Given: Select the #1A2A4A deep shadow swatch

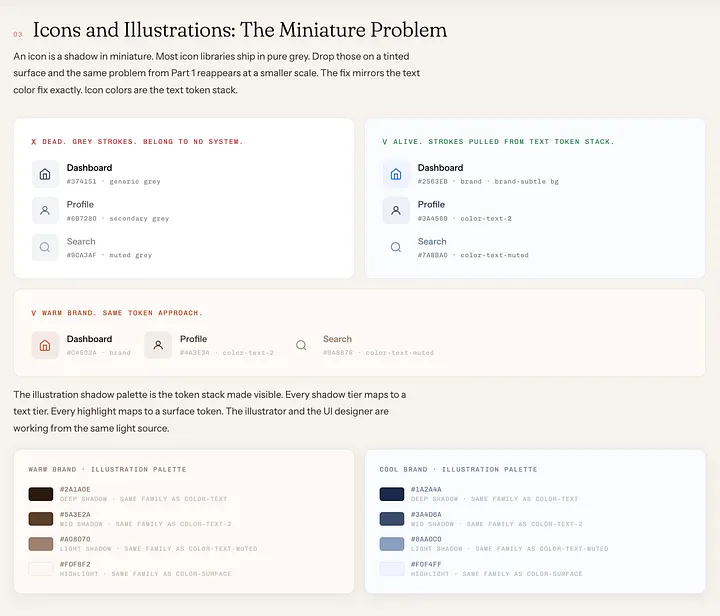Looking at the screenshot, I should 392,494.
